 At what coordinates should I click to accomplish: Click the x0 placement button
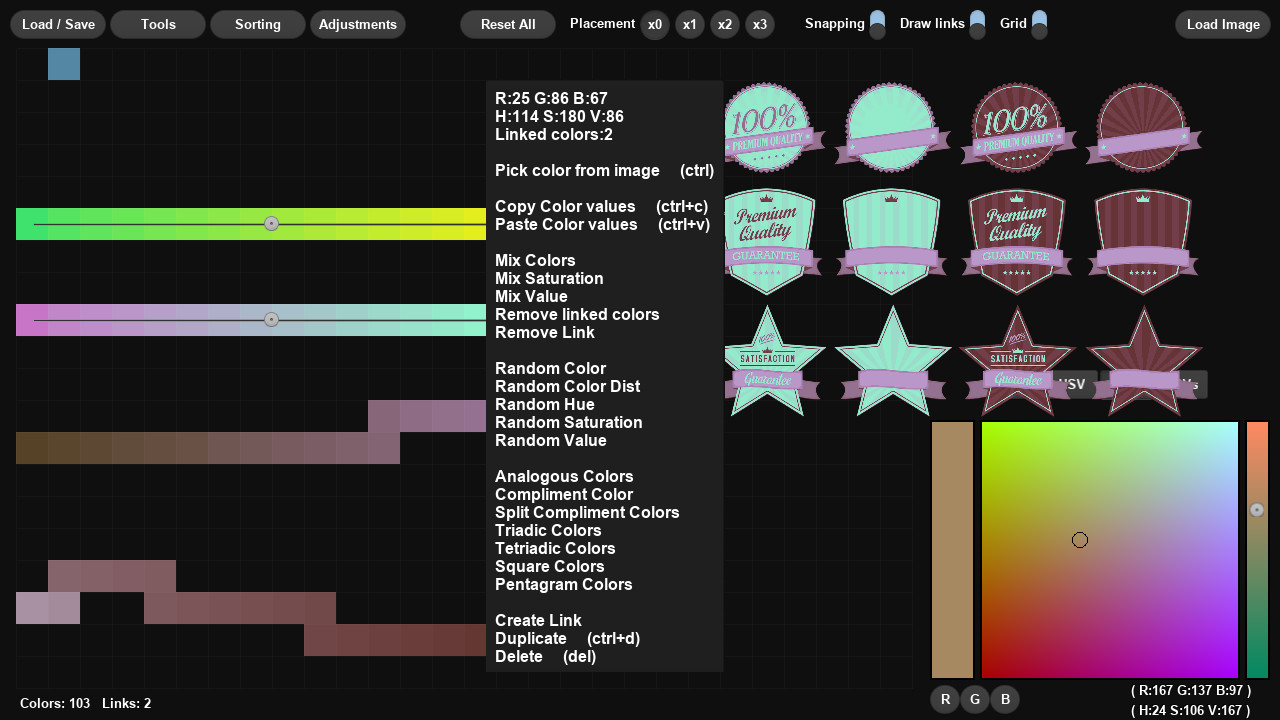click(654, 24)
